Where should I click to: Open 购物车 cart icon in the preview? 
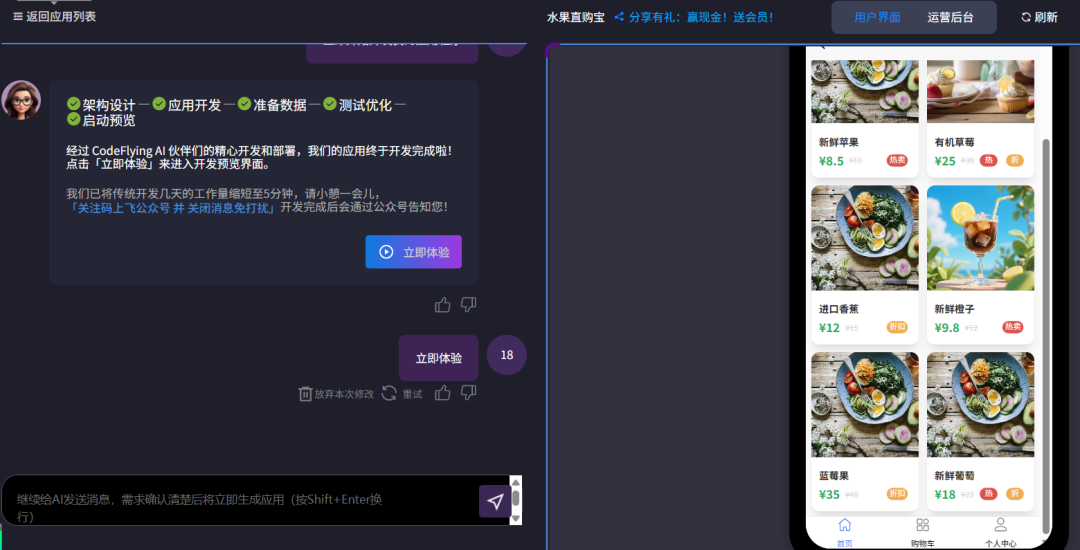[x=922, y=525]
